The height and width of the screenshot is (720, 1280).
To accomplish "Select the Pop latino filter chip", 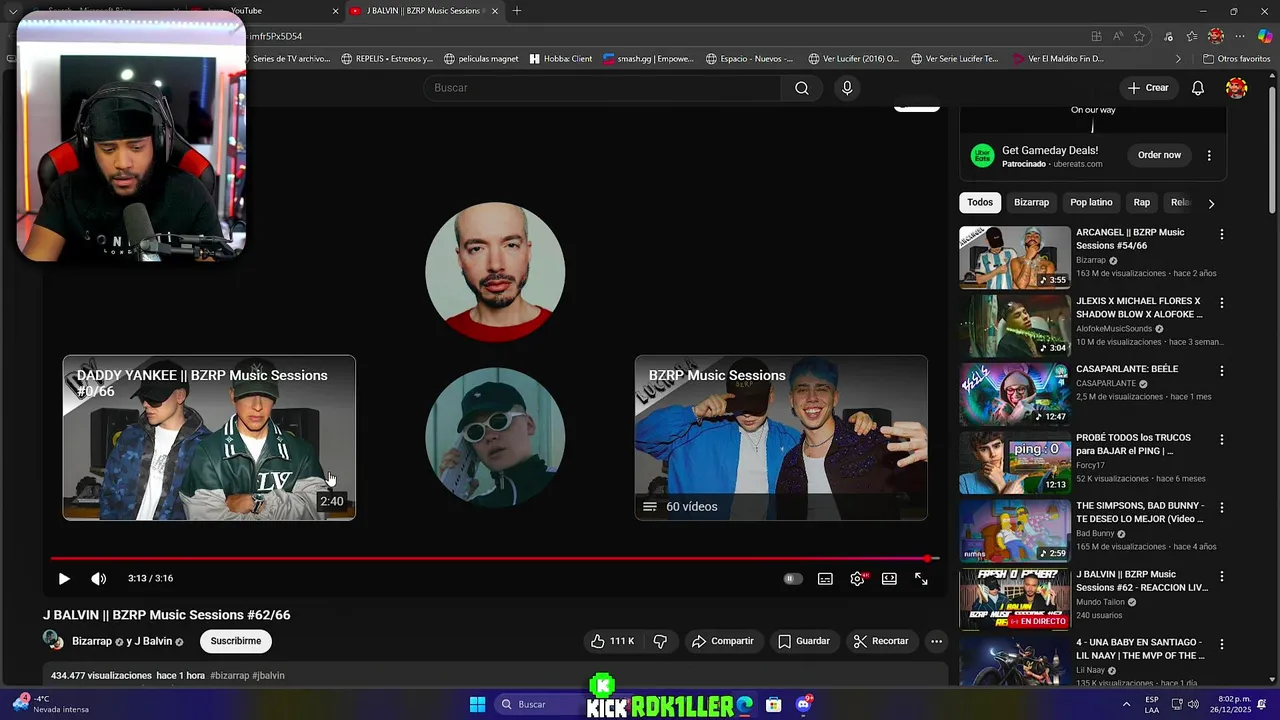I will pyautogui.click(x=1091, y=202).
